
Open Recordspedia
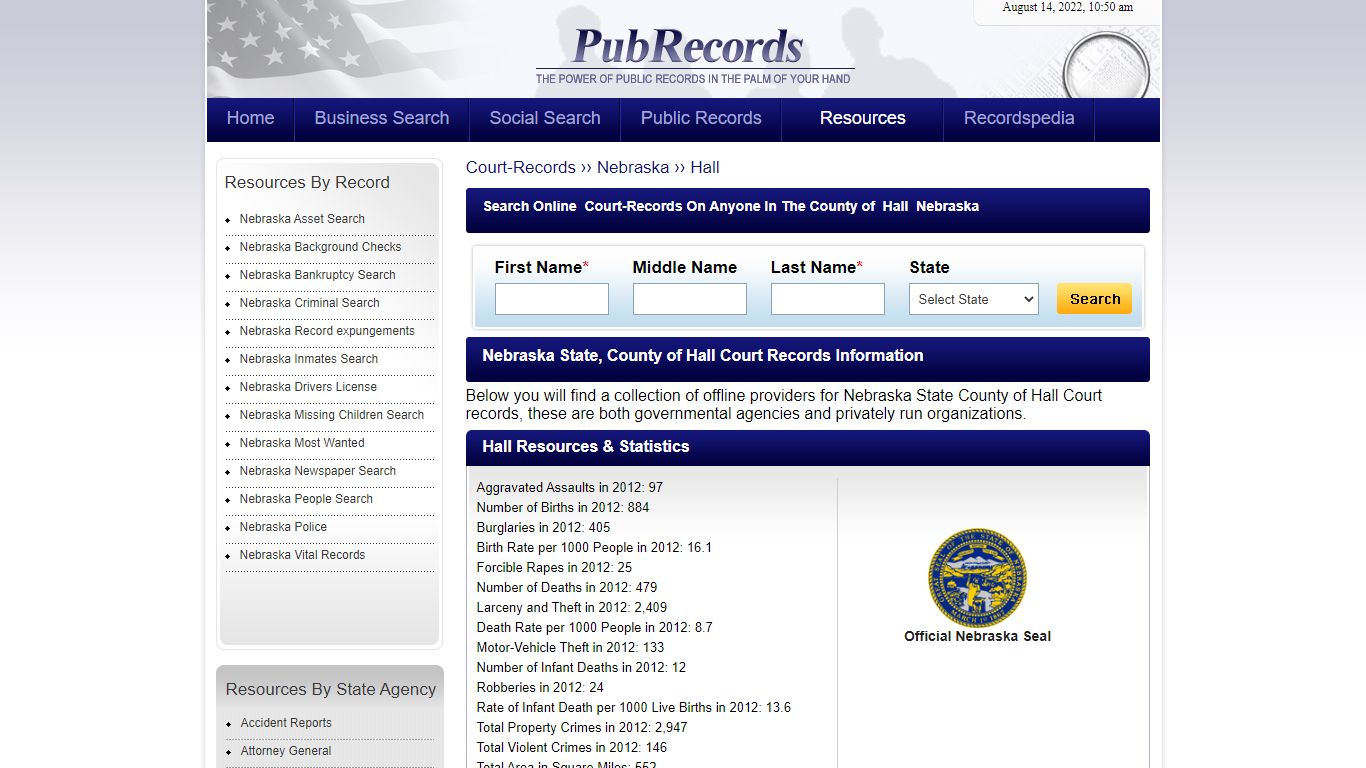[x=1019, y=118]
